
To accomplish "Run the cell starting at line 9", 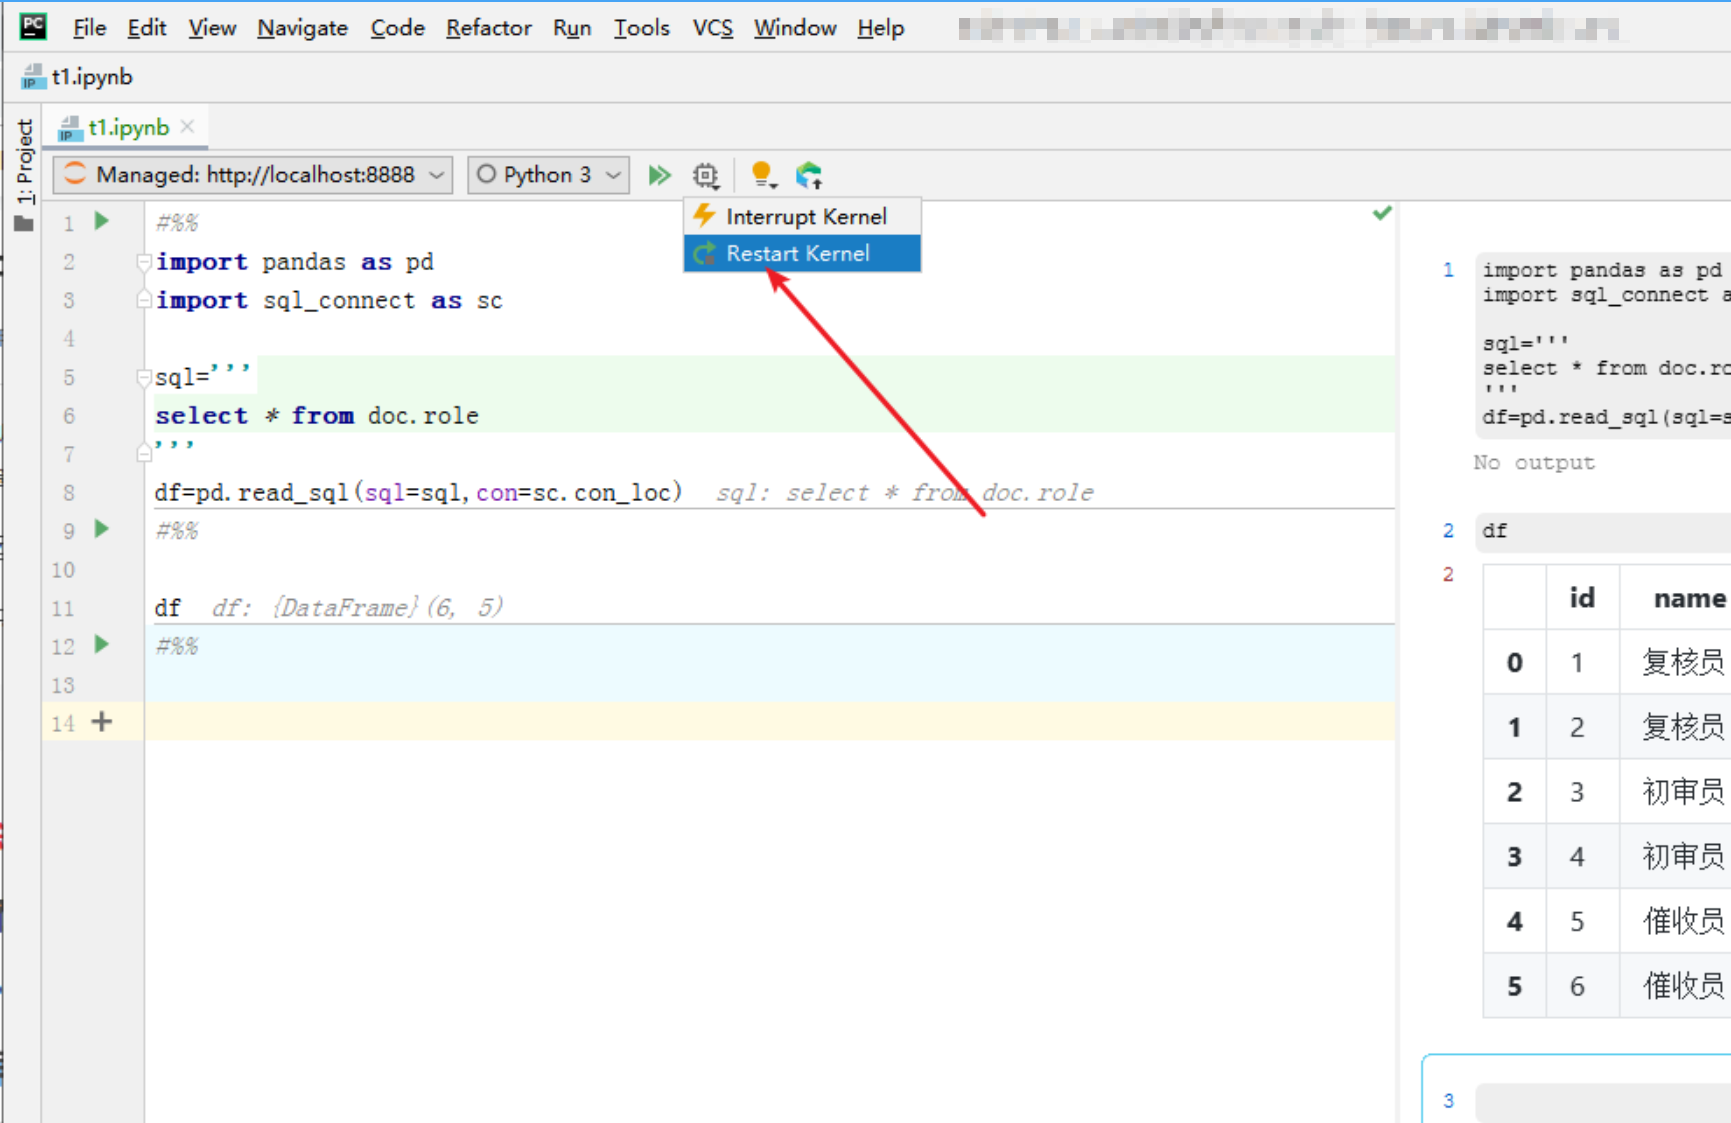I will [x=102, y=529].
